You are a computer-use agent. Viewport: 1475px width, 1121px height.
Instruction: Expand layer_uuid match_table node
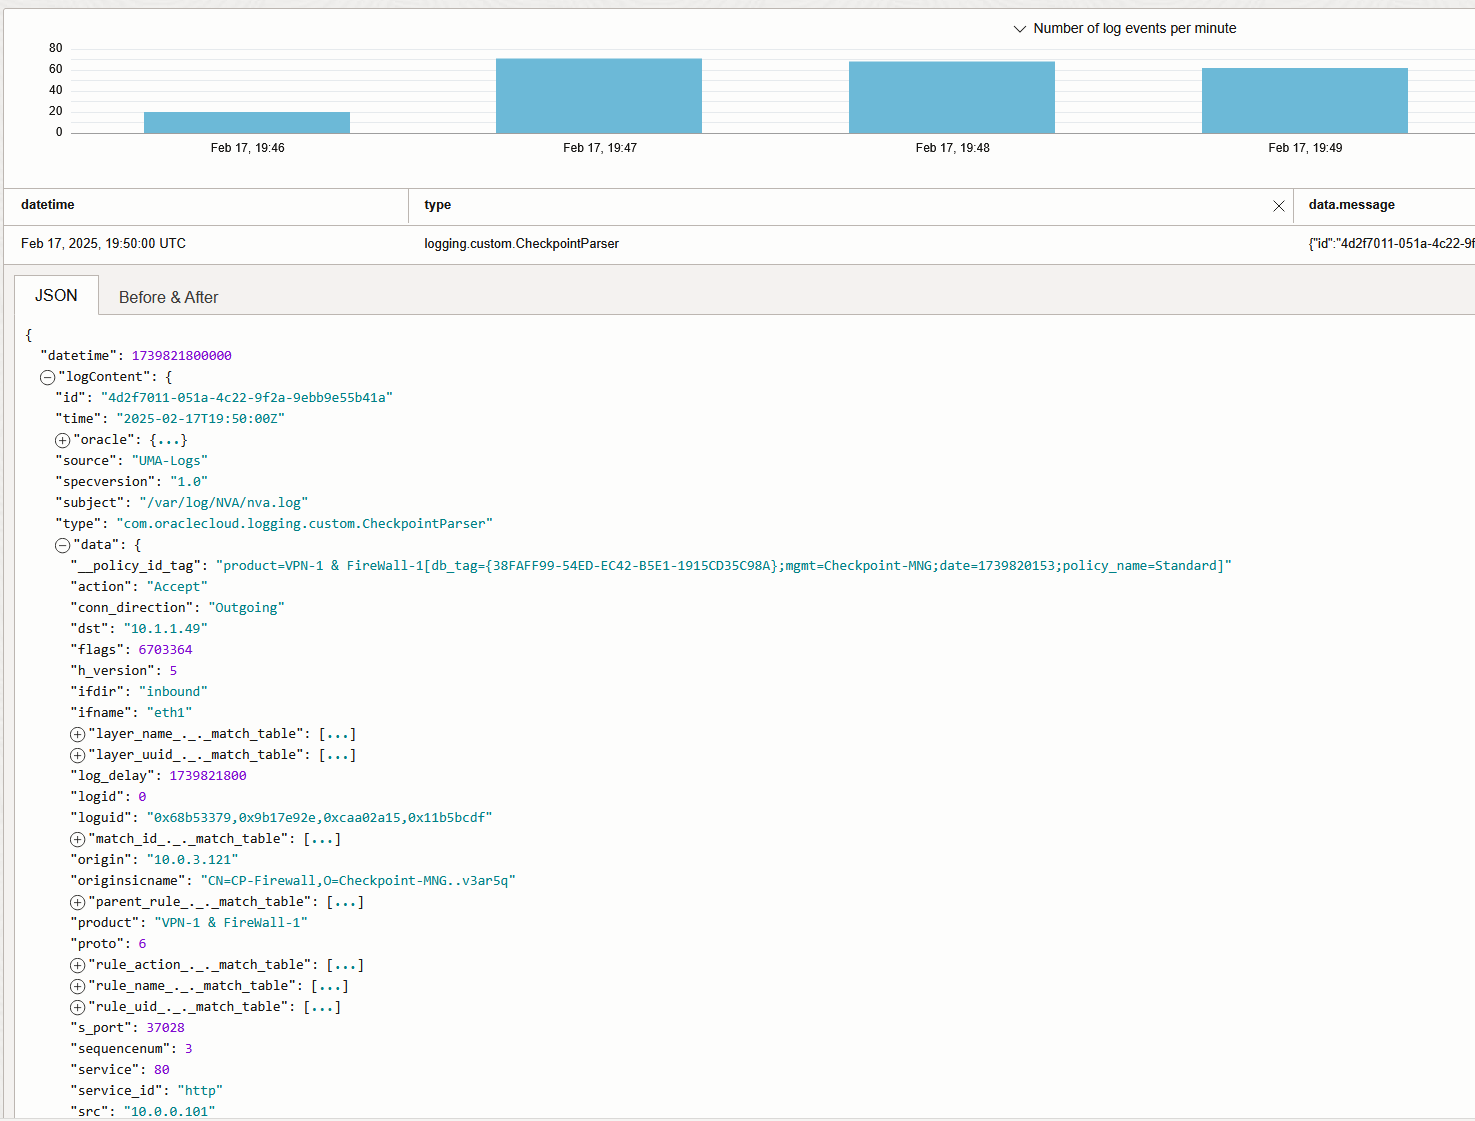pos(77,755)
